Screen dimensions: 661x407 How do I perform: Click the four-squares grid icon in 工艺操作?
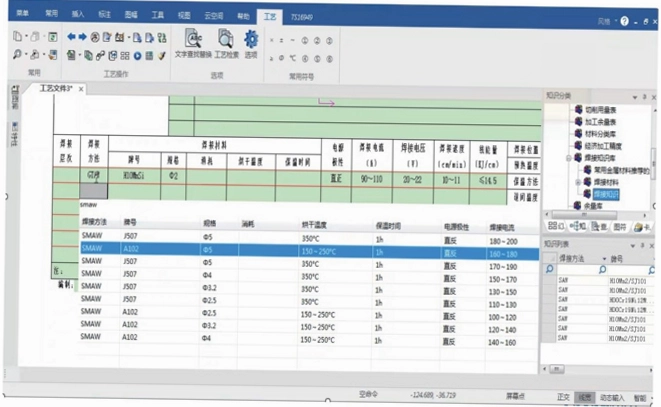(125, 56)
